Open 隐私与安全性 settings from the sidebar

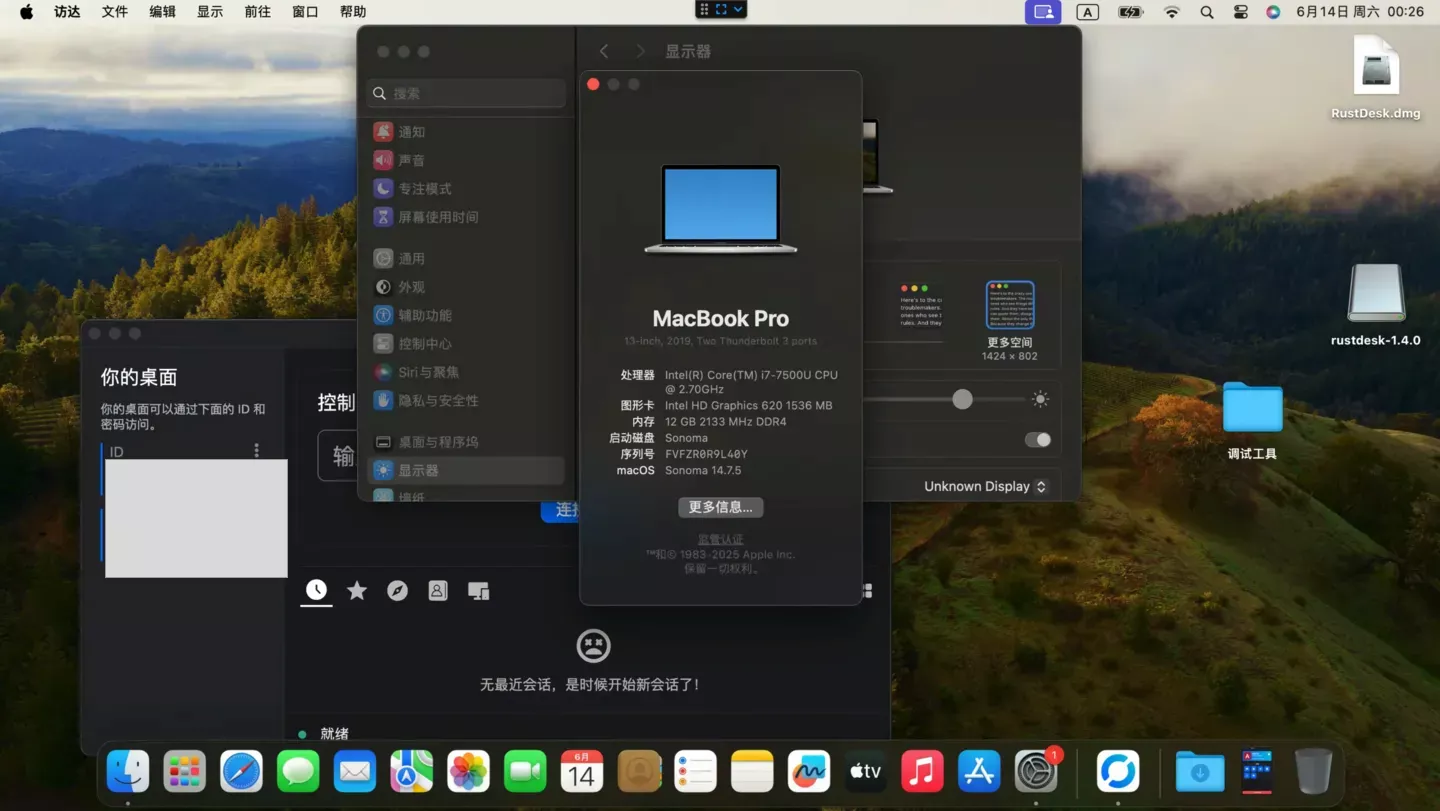(x=432, y=400)
